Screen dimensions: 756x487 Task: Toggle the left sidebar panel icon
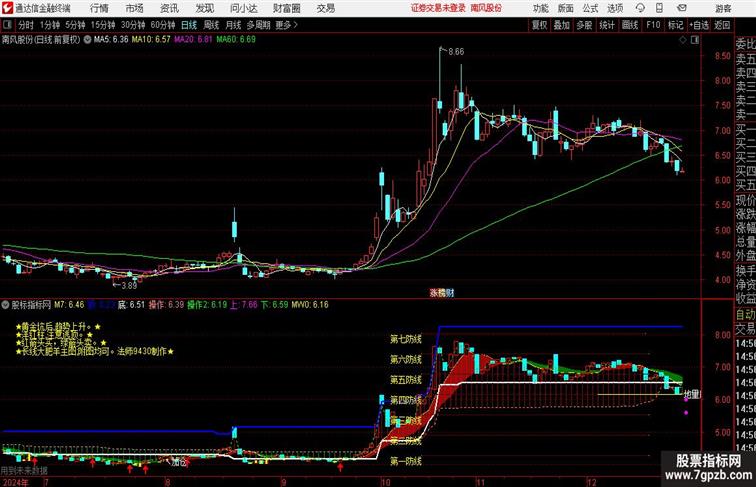pyautogui.click(x=7, y=25)
